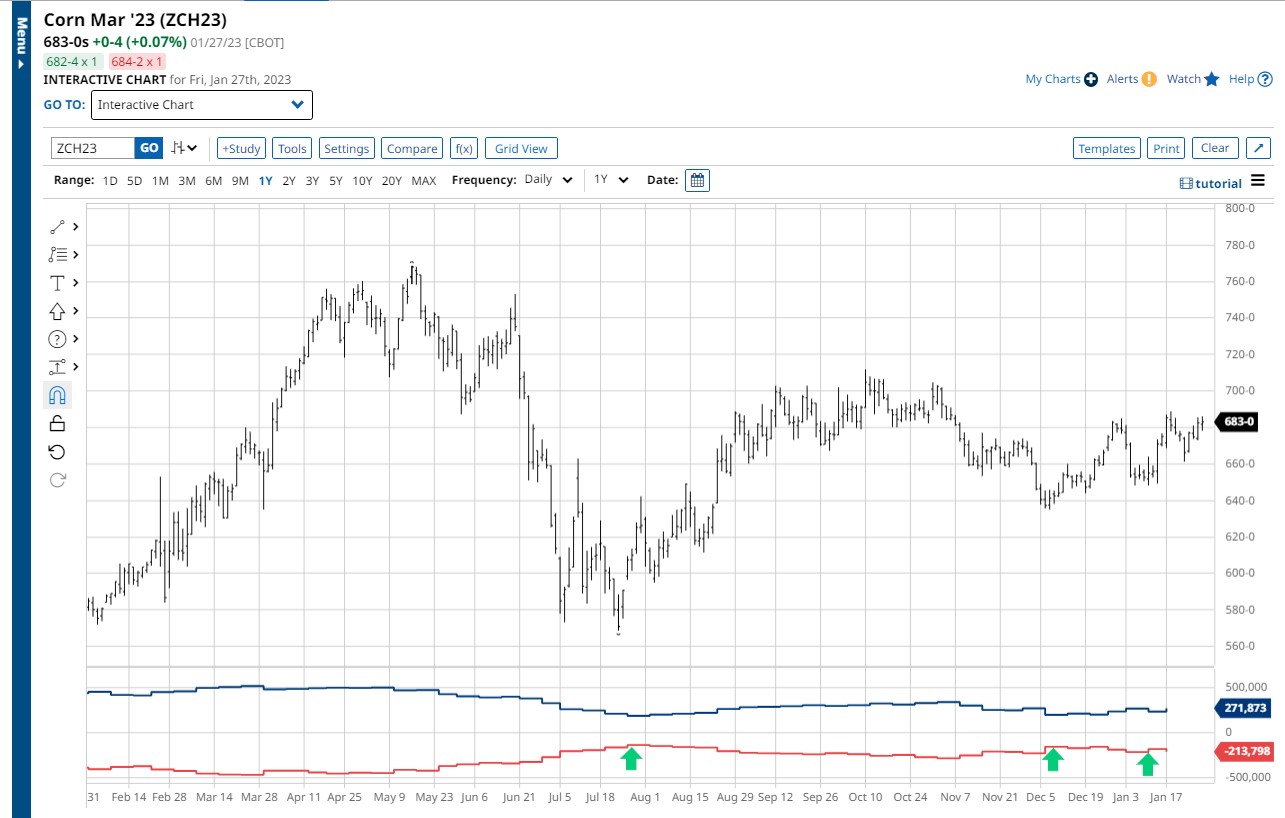The height and width of the screenshot is (818, 1285).
Task: Select the measure range tool icon
Action: [x=57, y=367]
